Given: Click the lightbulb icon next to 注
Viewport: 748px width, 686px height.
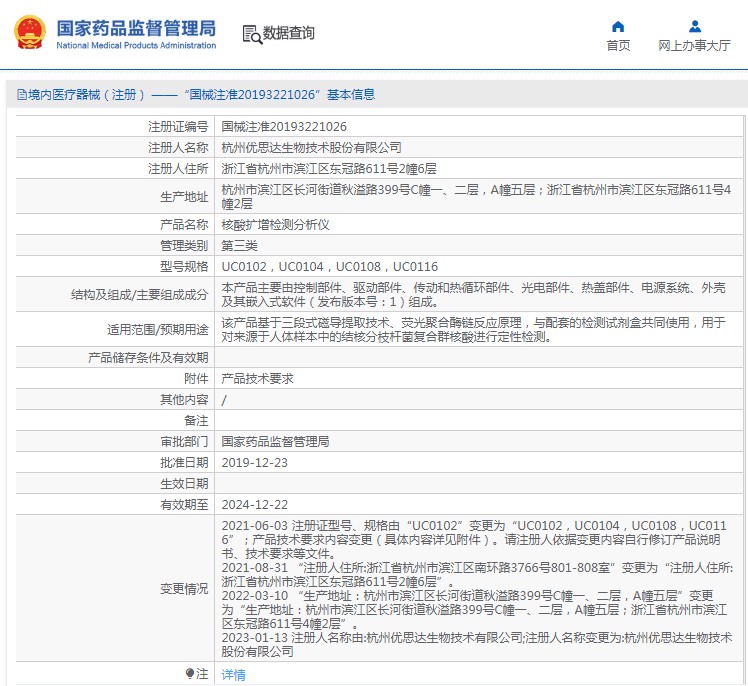Looking at the screenshot, I should [x=190, y=674].
